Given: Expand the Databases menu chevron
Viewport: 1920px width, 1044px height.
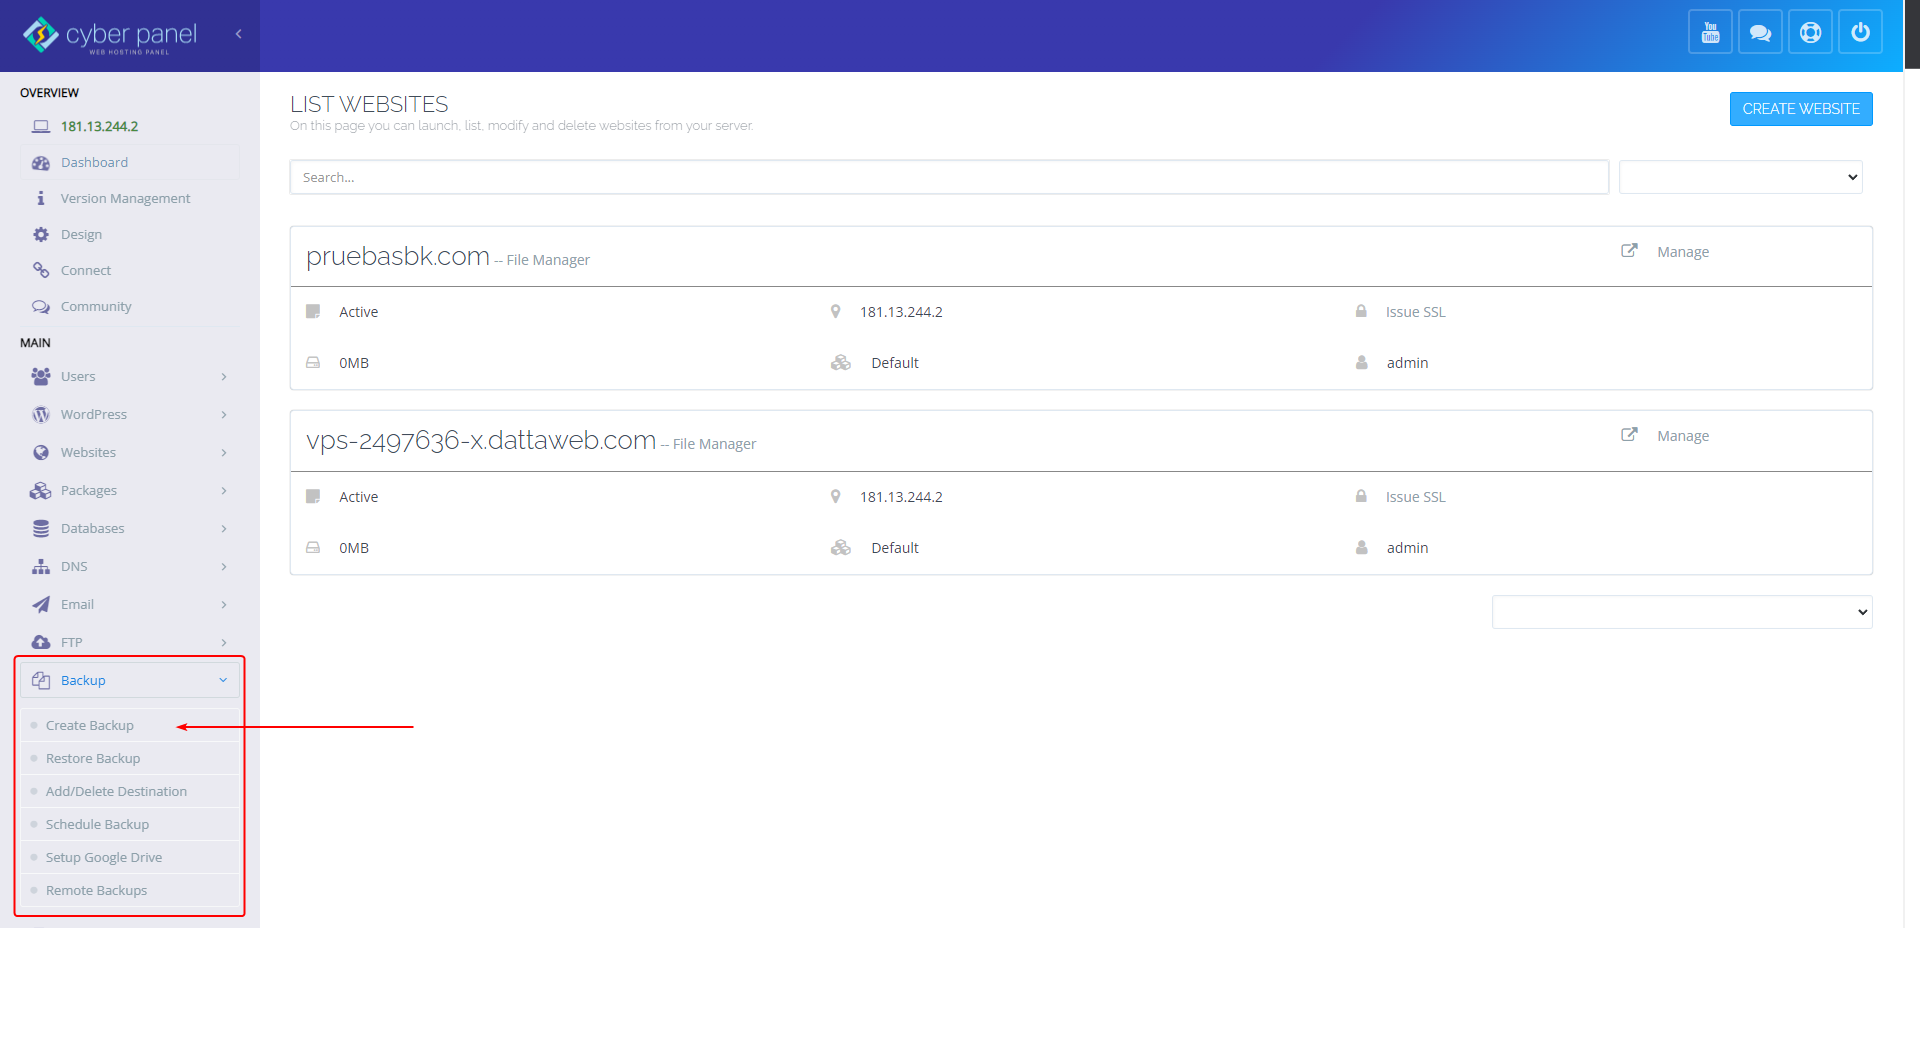Looking at the screenshot, I should (224, 529).
